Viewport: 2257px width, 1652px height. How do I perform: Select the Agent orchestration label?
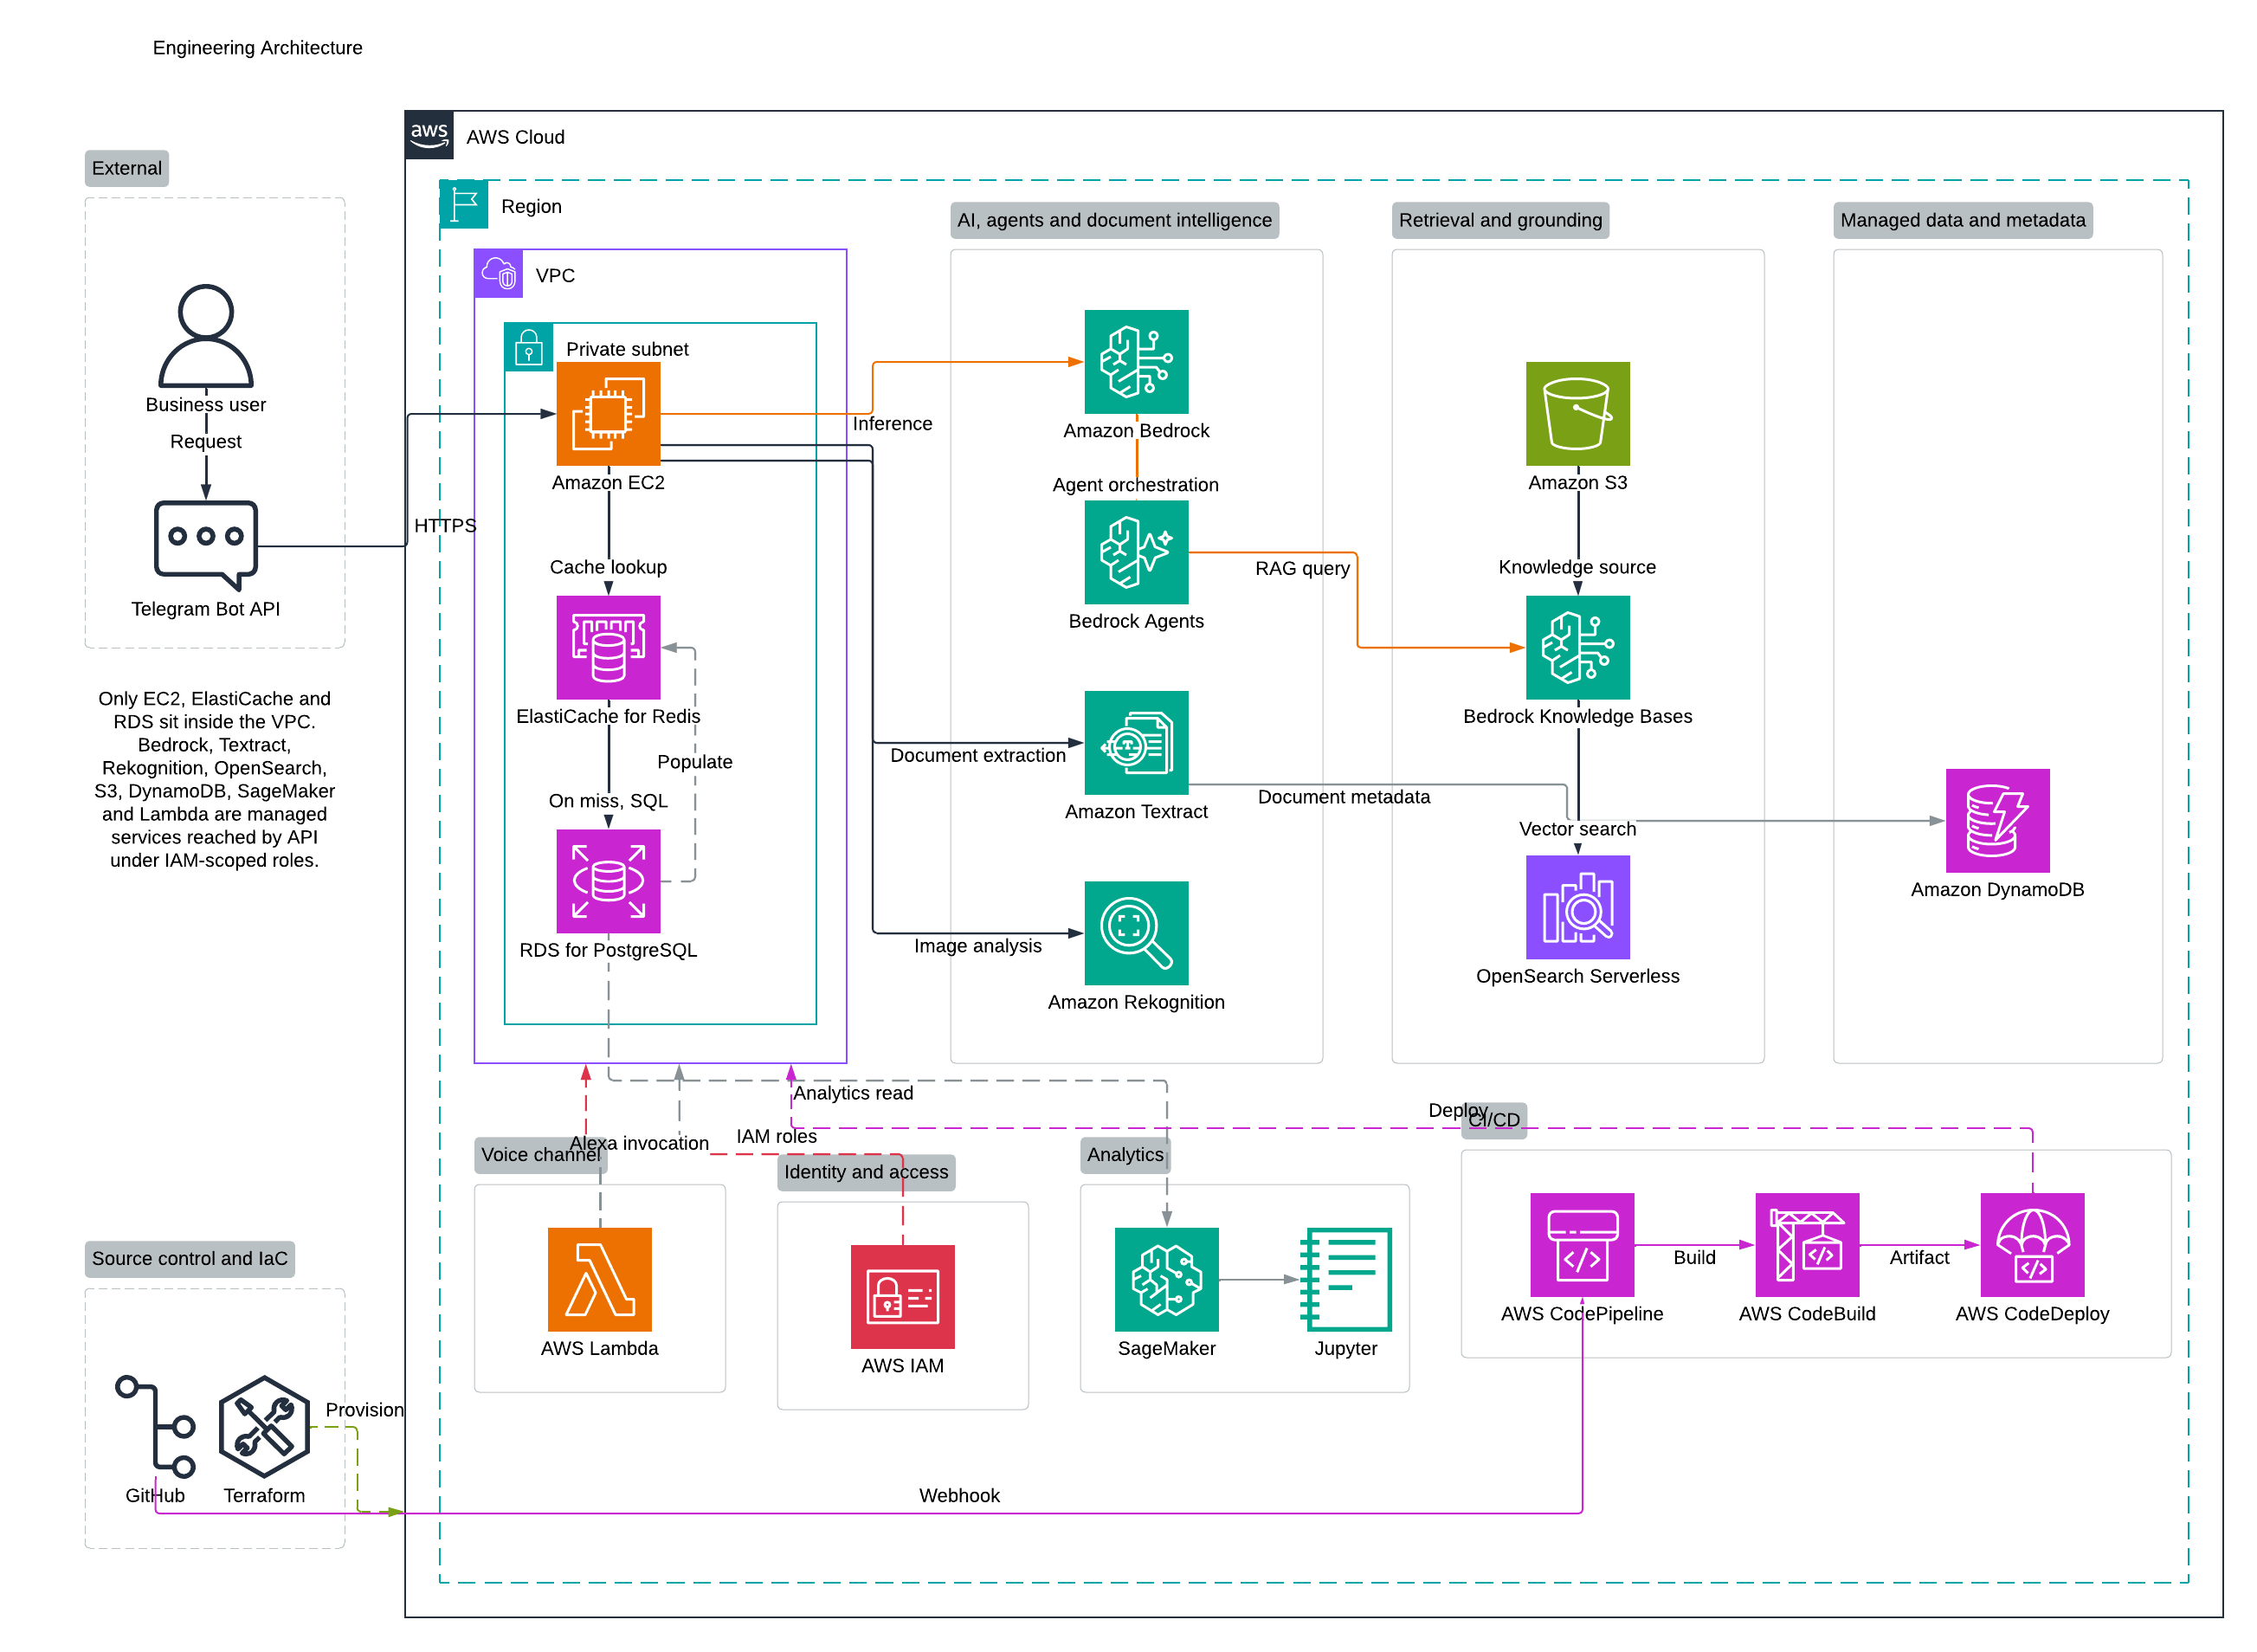1136,485
